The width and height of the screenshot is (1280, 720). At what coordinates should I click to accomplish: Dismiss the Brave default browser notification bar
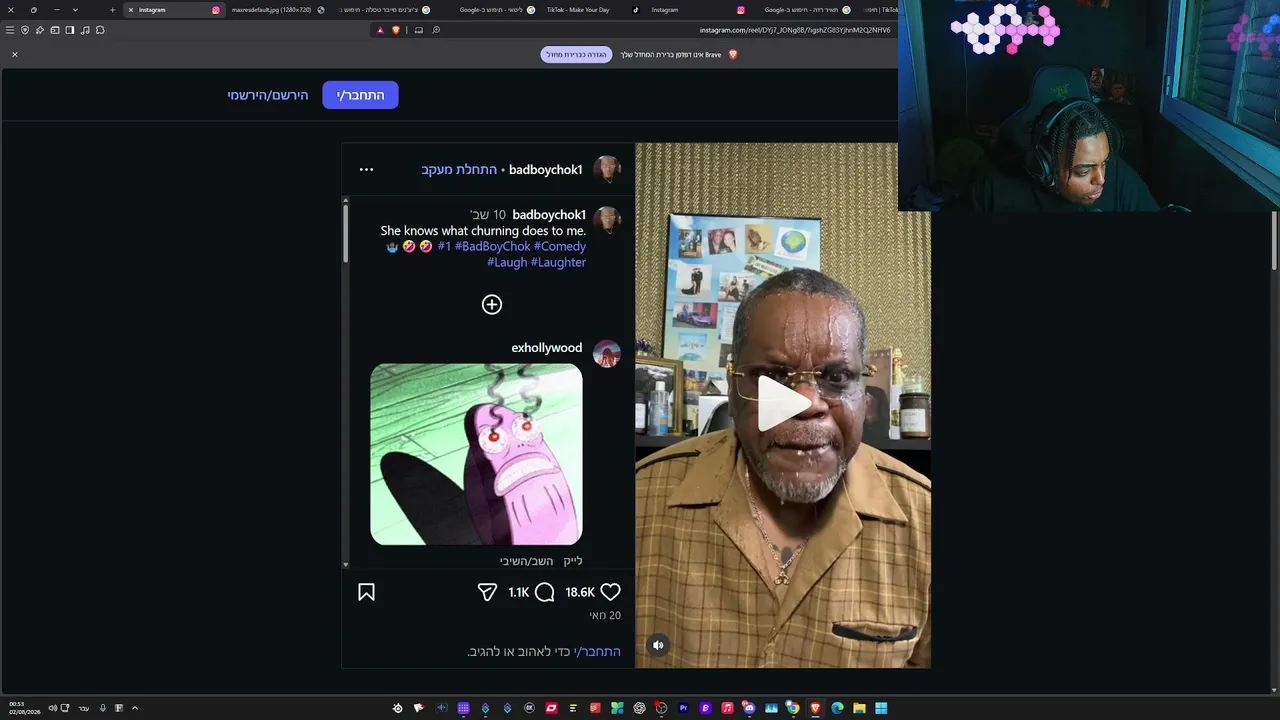[15, 54]
